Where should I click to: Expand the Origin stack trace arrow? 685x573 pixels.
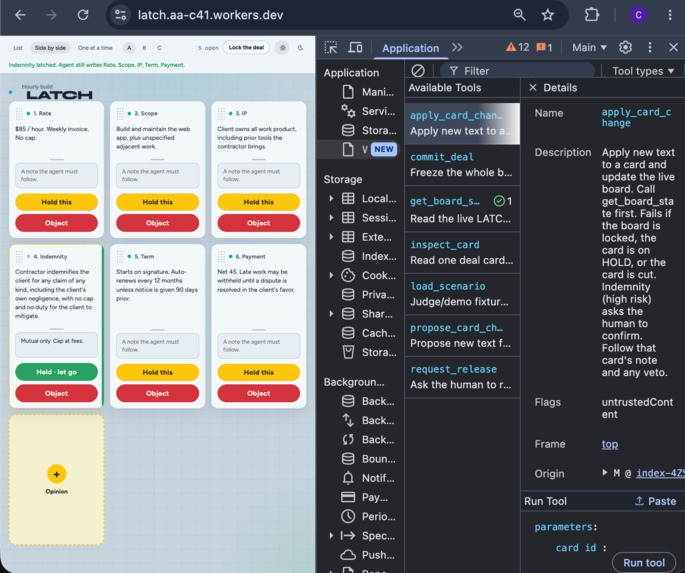(x=605, y=473)
